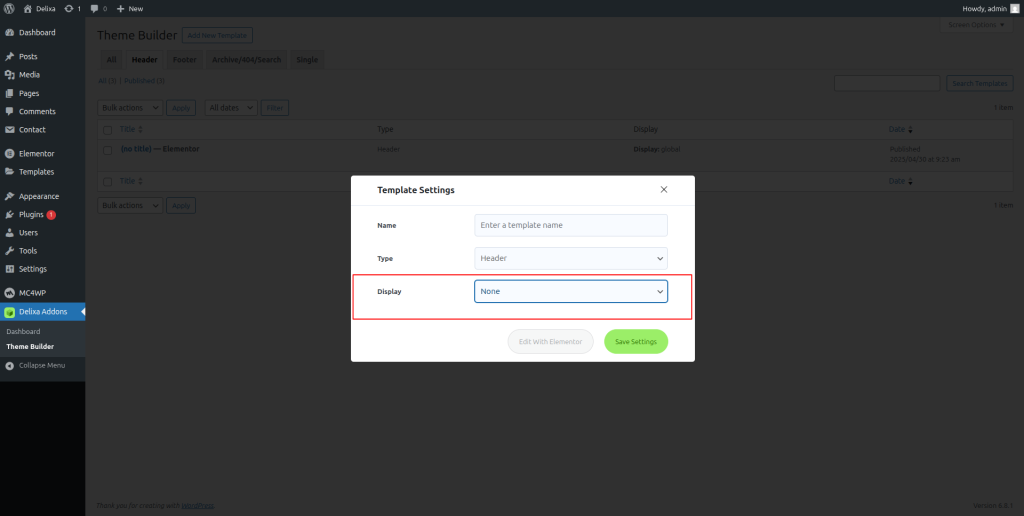Viewport: 1024px width, 516px height.
Task: Open the All dates filter dropdown
Action: pyautogui.click(x=231, y=108)
